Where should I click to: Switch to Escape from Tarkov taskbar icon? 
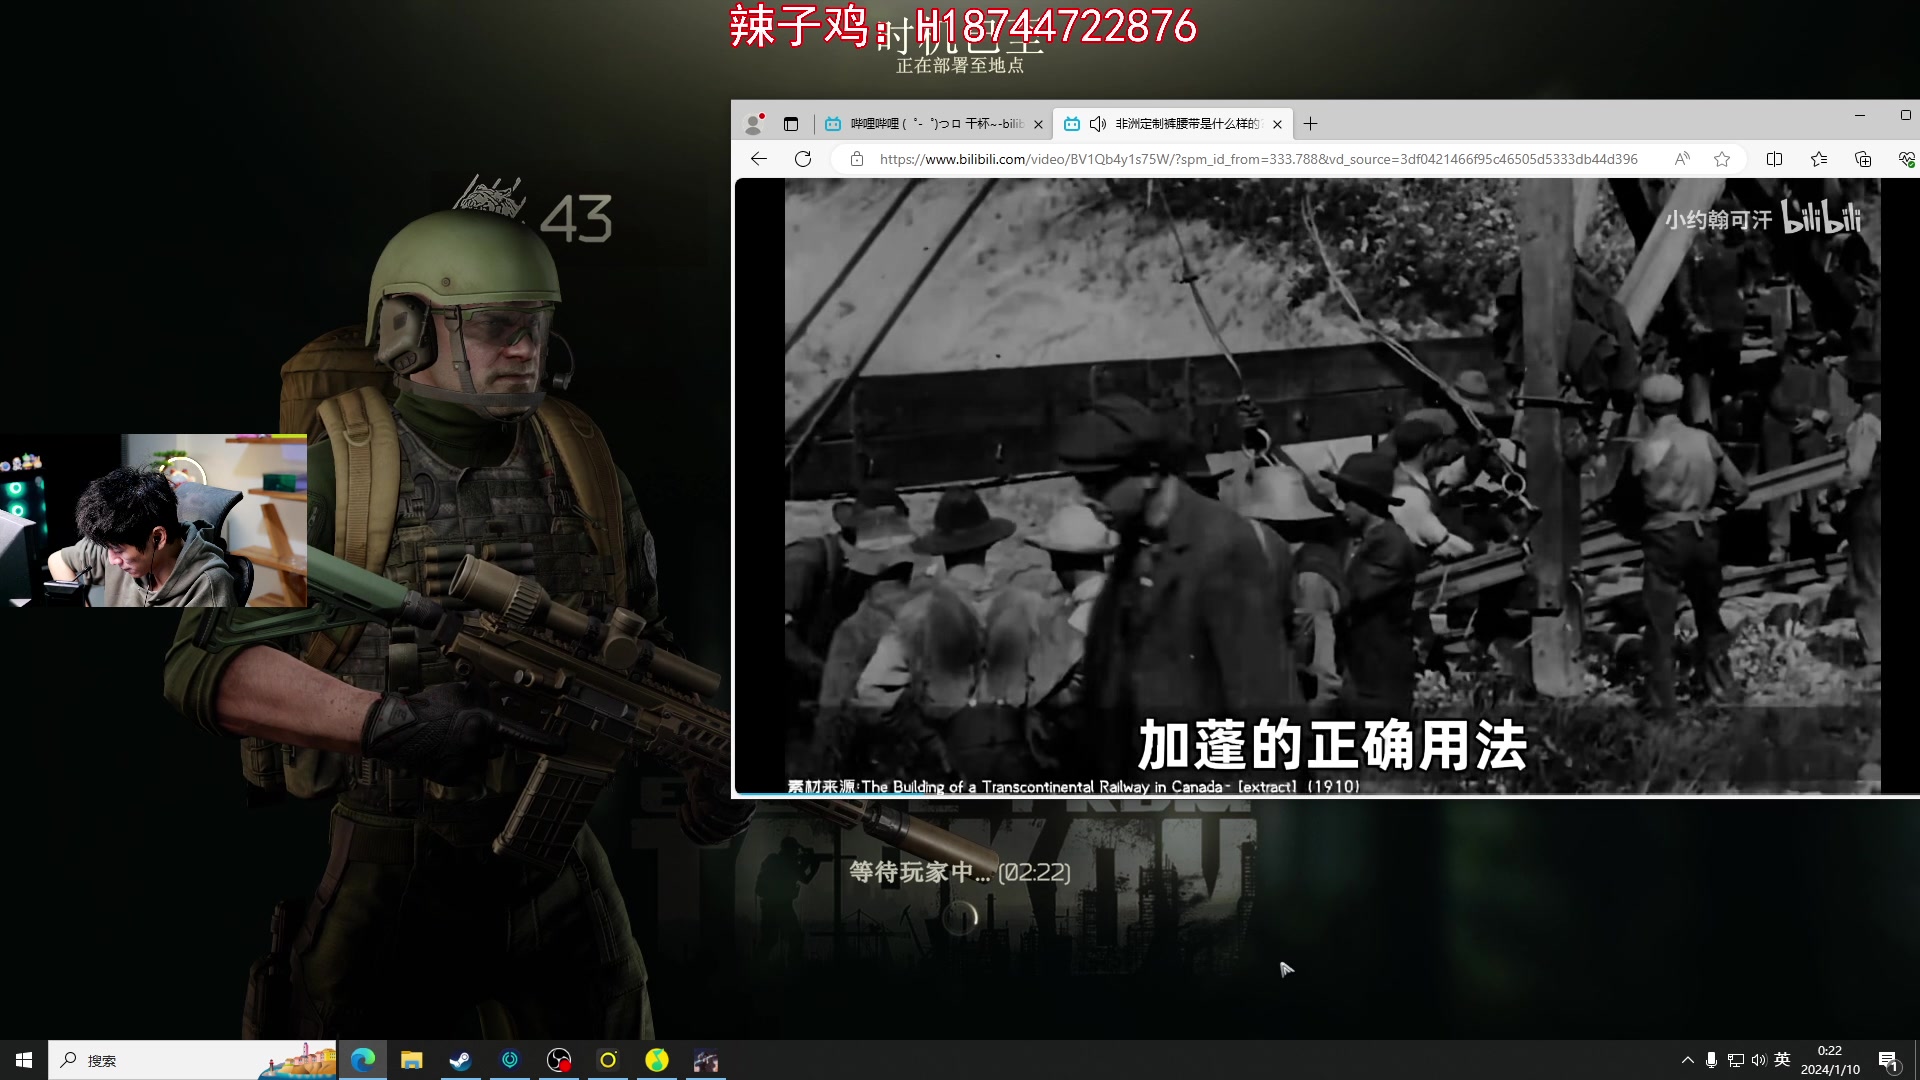point(706,1060)
